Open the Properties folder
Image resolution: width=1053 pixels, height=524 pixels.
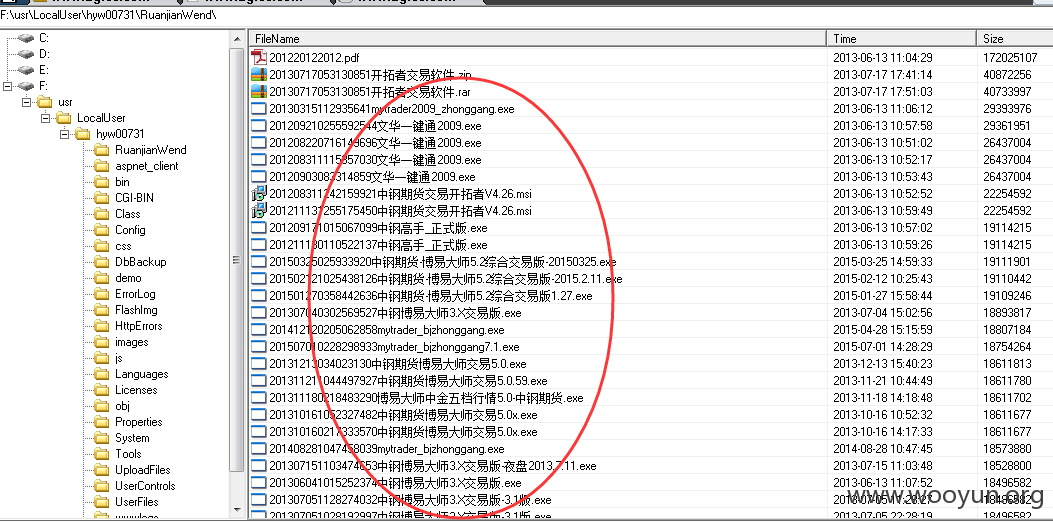coord(138,422)
